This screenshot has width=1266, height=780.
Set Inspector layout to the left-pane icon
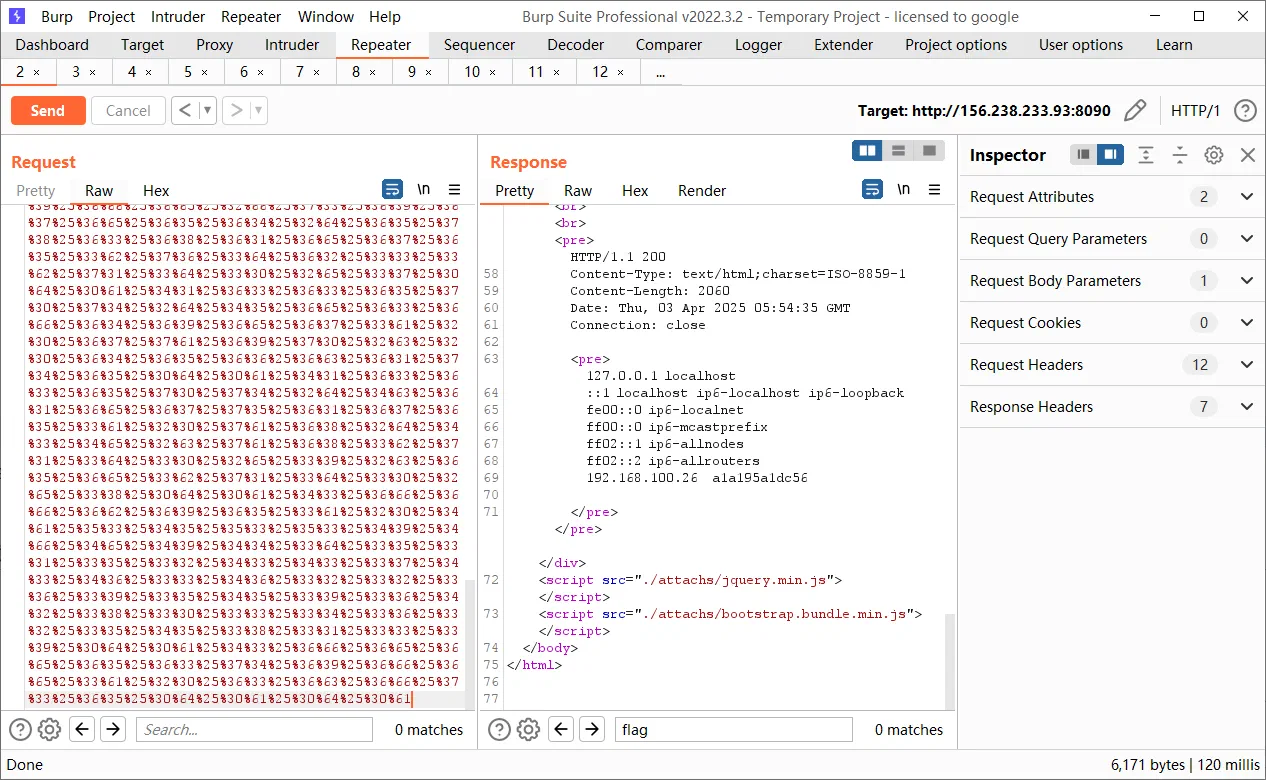tap(1083, 155)
